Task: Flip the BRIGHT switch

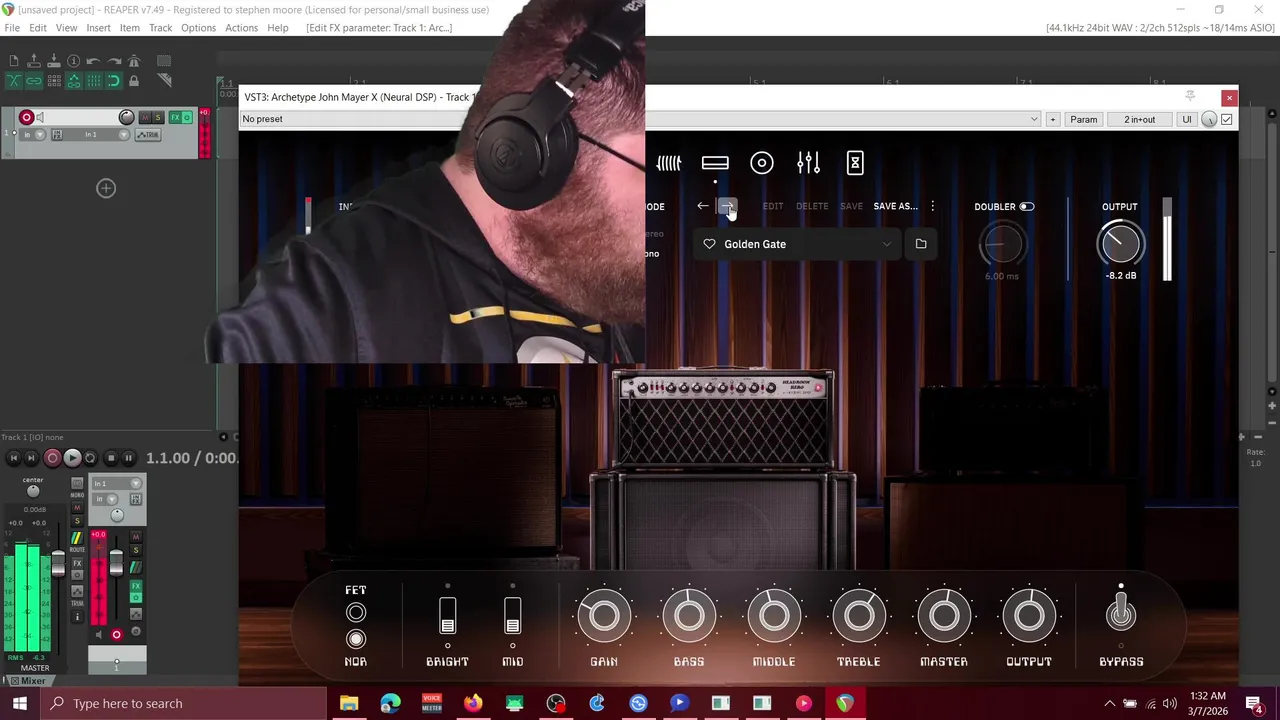Action: [x=448, y=616]
